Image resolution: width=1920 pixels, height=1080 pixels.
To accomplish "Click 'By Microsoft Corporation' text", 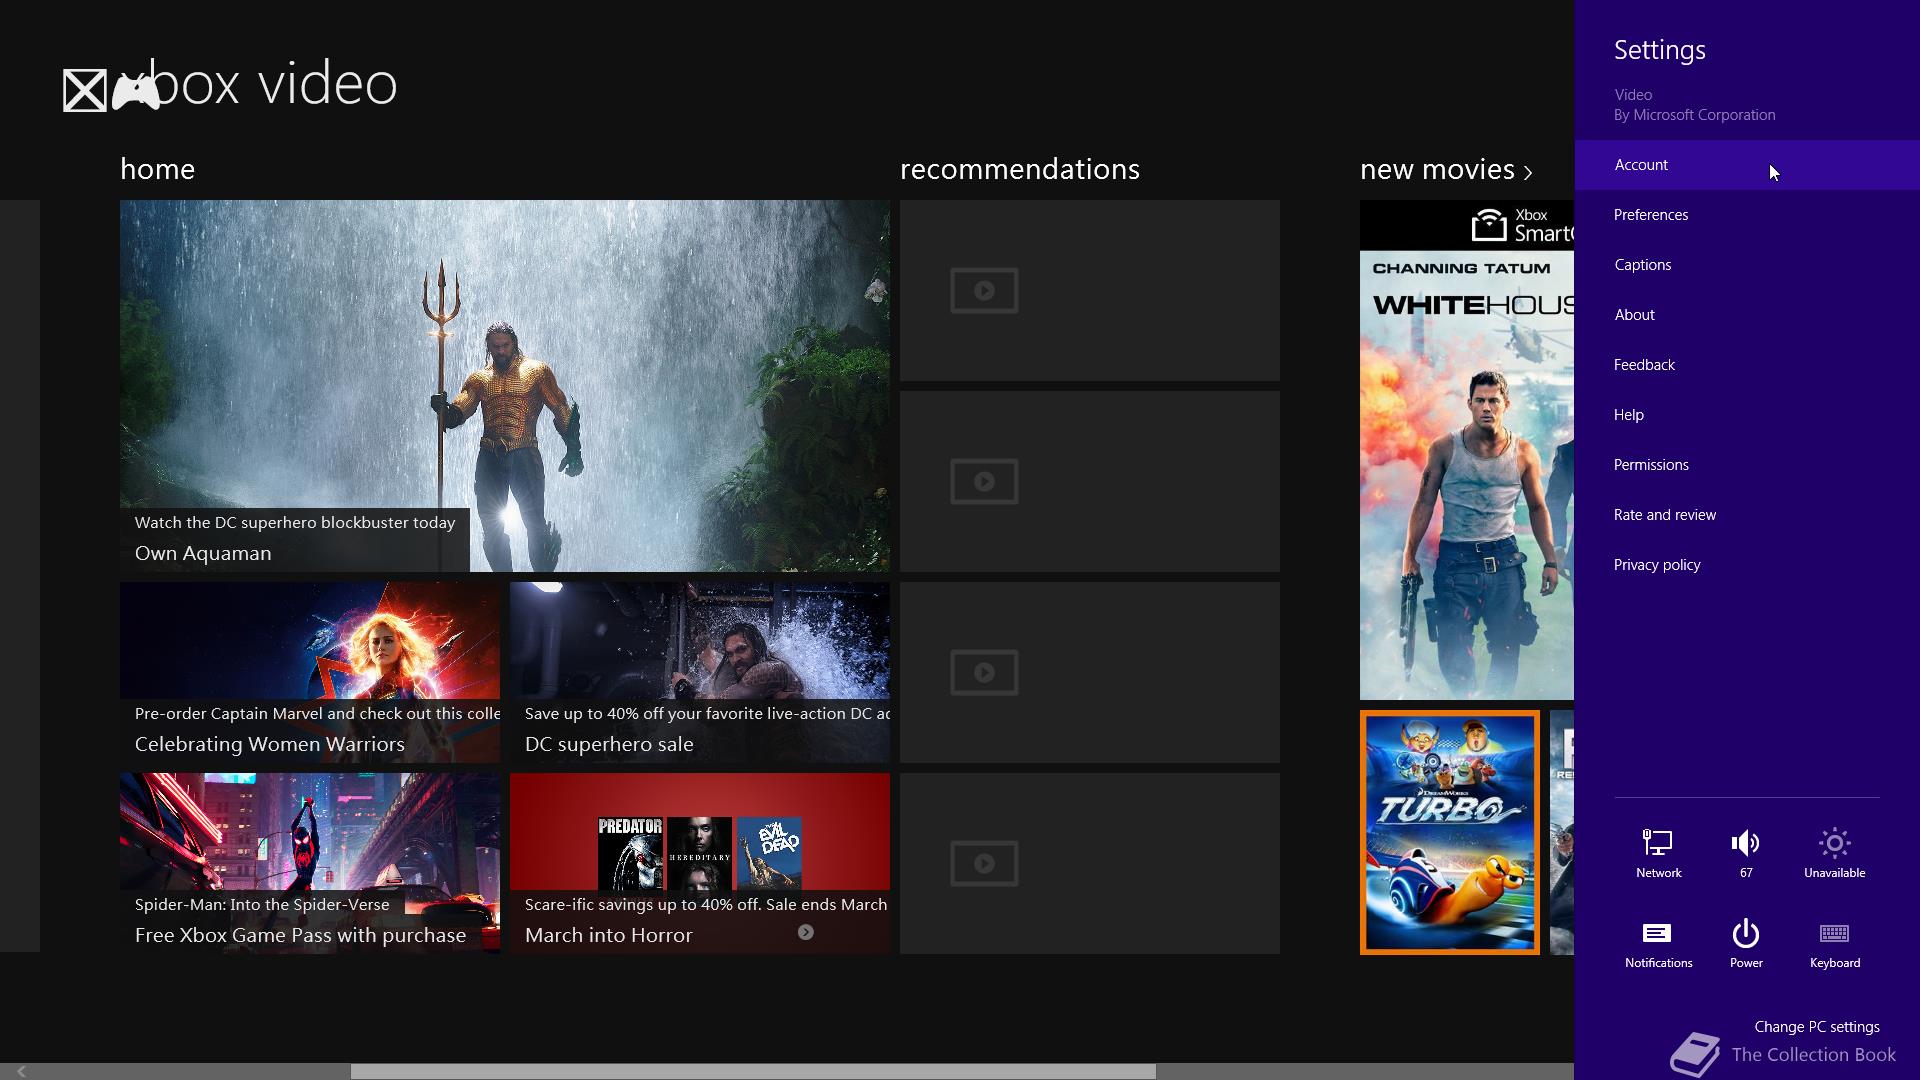I will (1695, 115).
